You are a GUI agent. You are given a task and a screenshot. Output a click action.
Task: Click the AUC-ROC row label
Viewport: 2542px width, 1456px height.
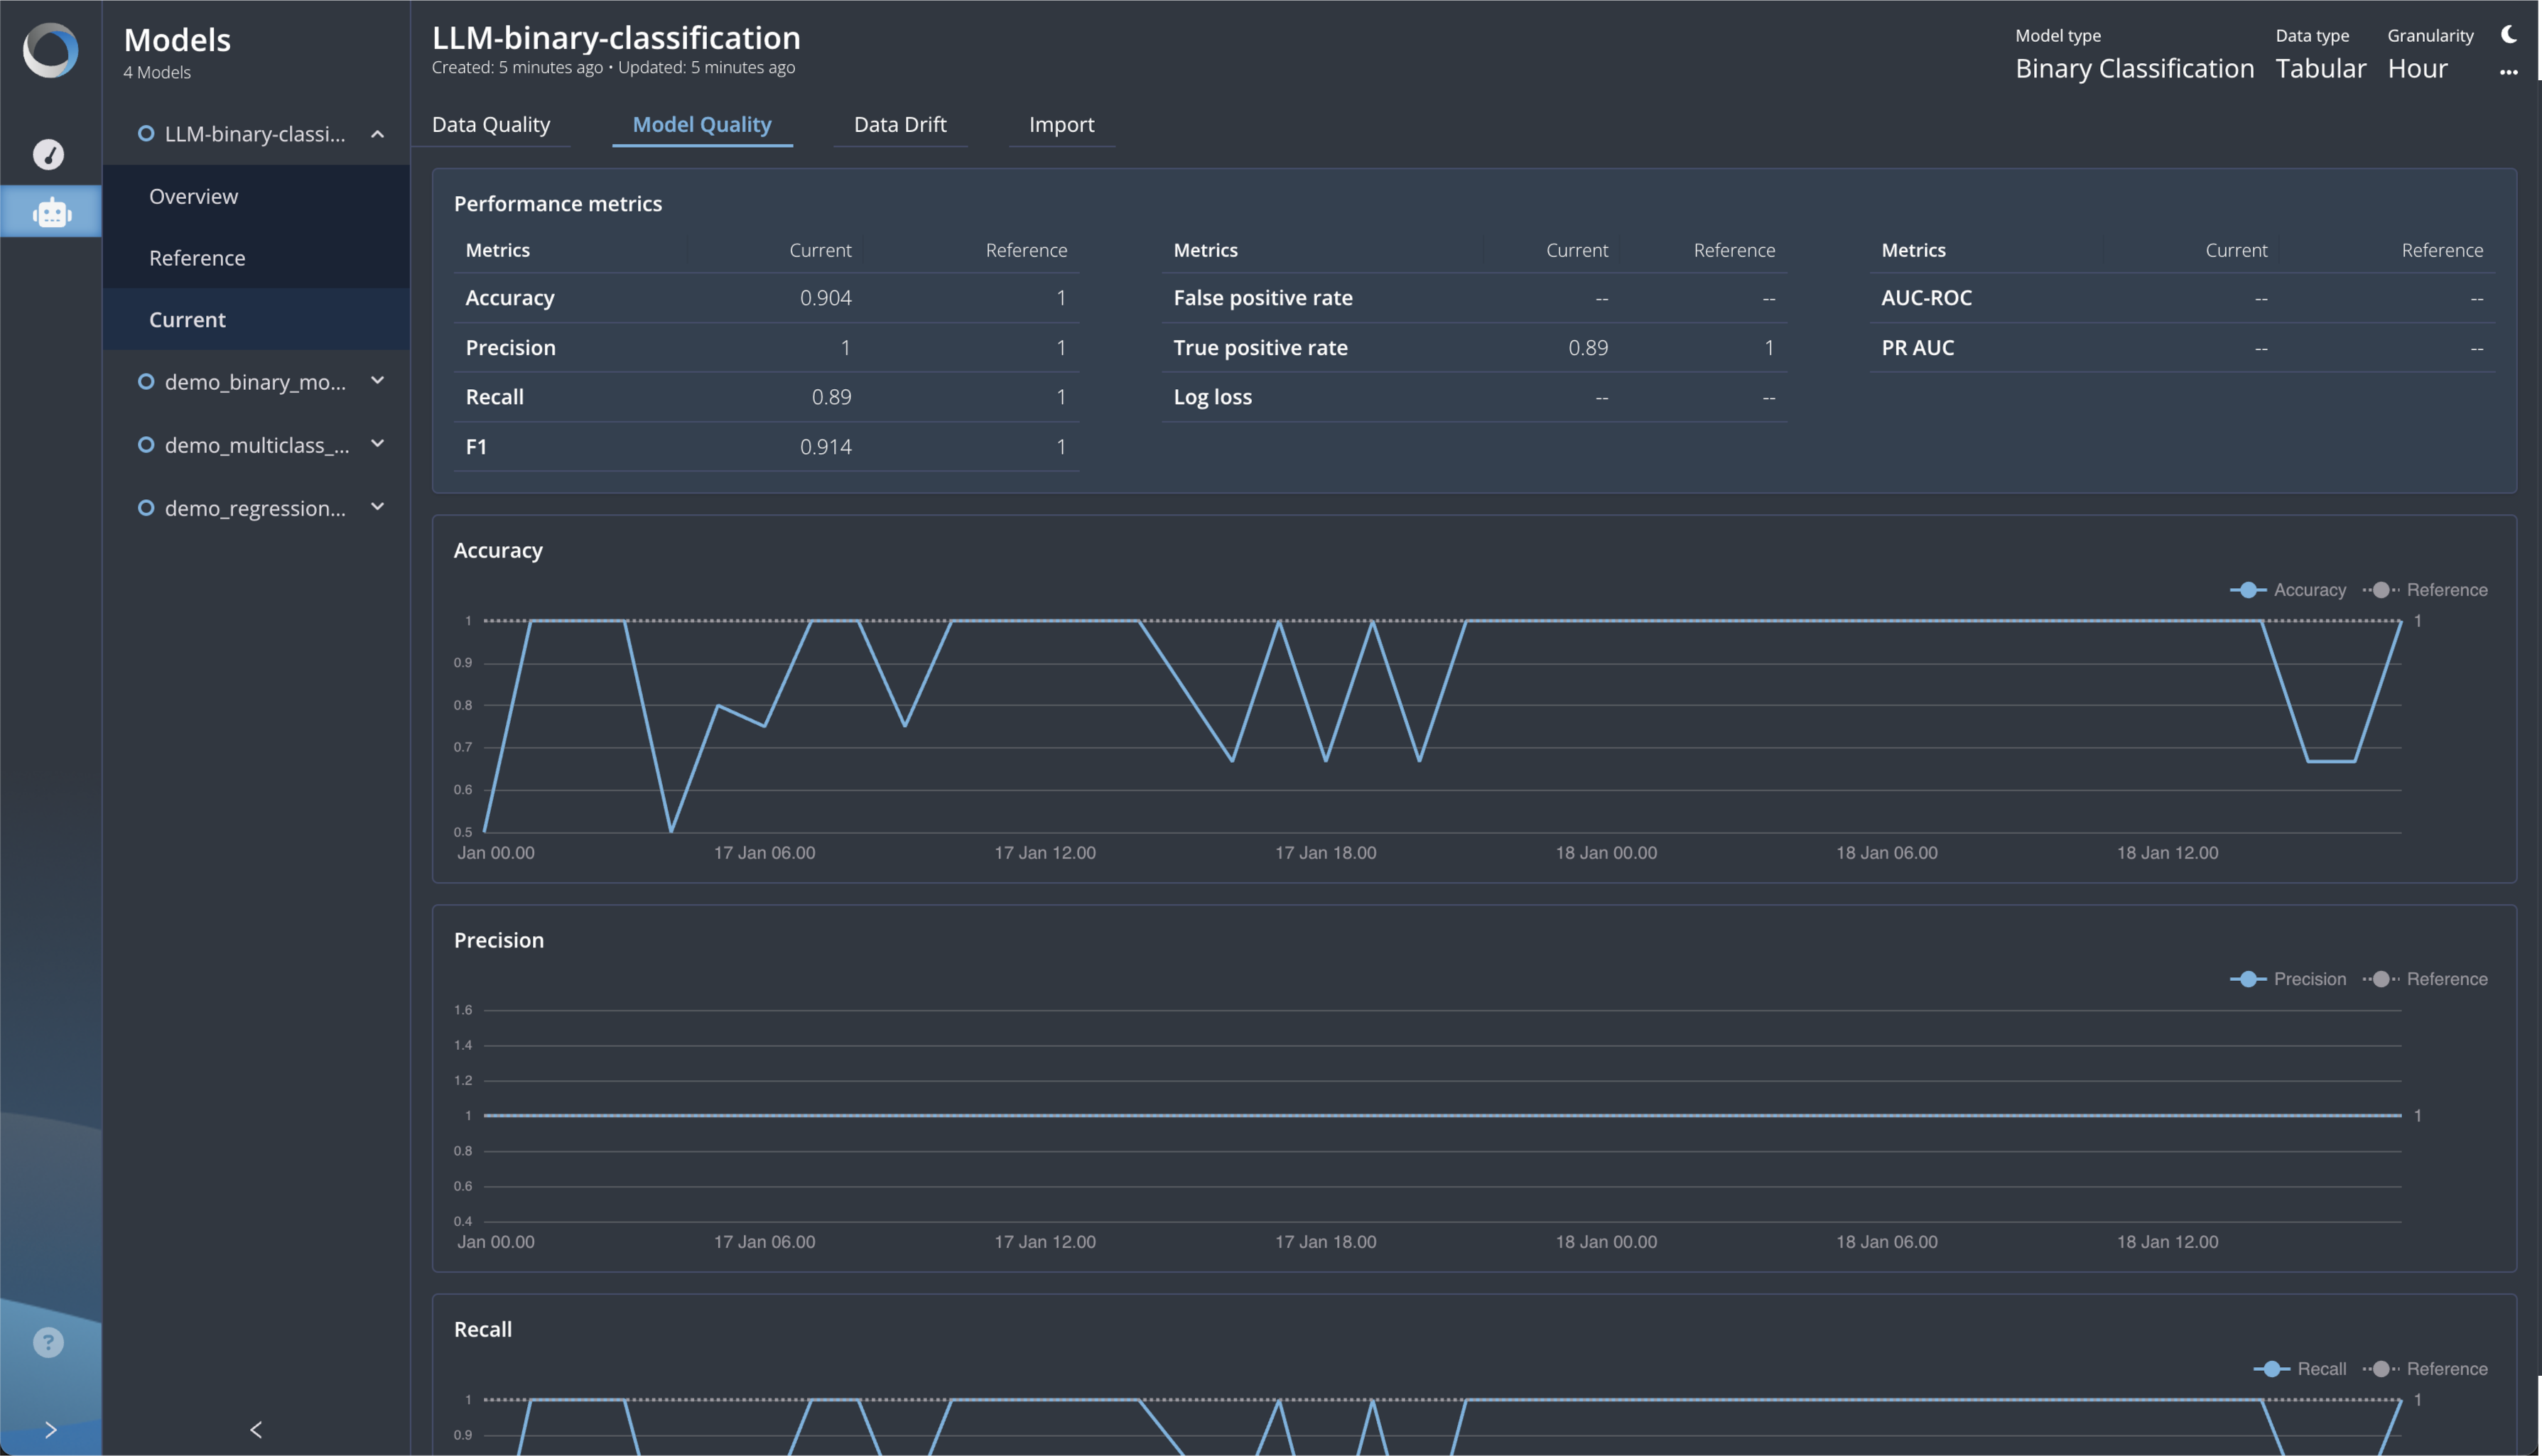pyautogui.click(x=1926, y=298)
